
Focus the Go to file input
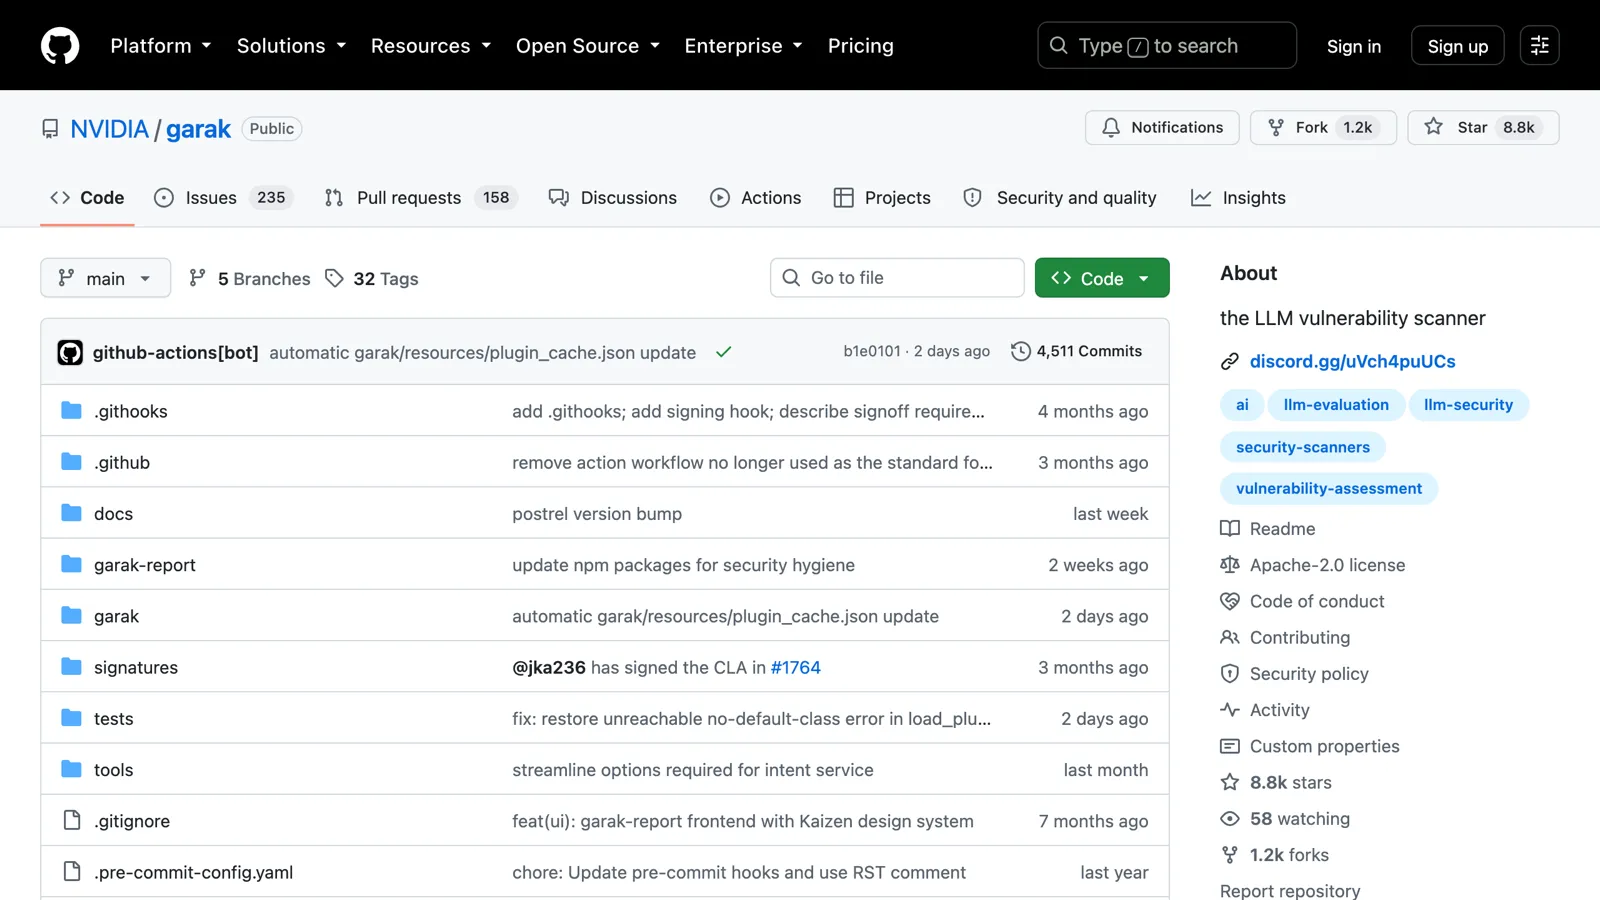897,278
